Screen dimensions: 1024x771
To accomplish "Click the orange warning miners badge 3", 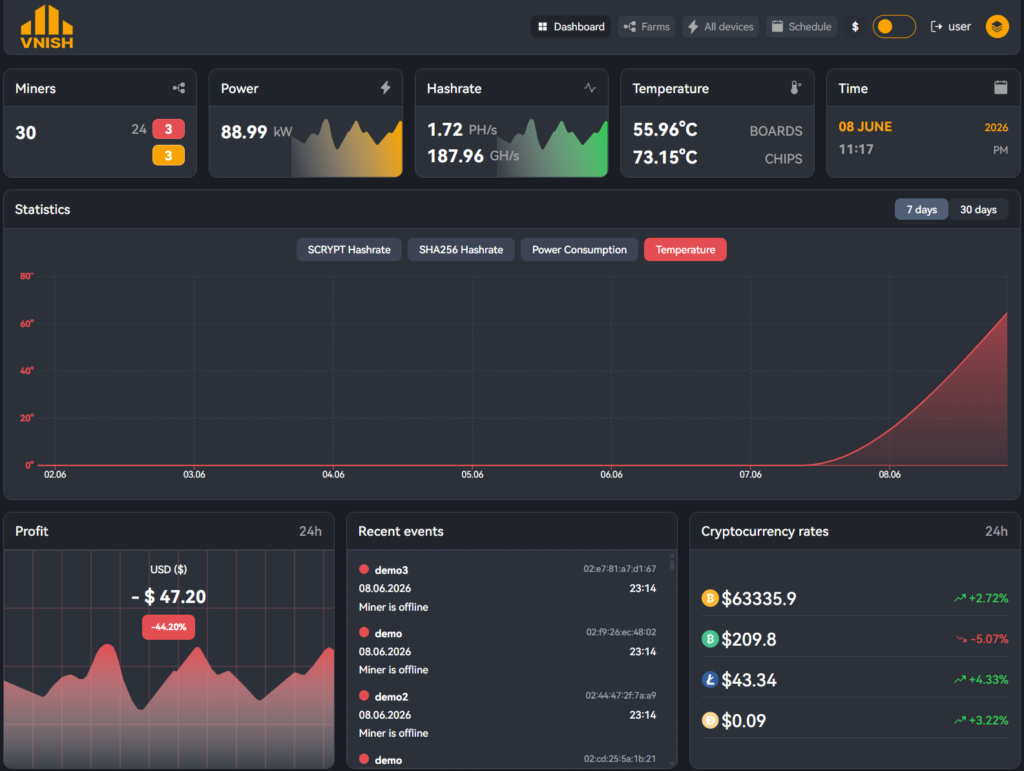I will tap(168, 155).
